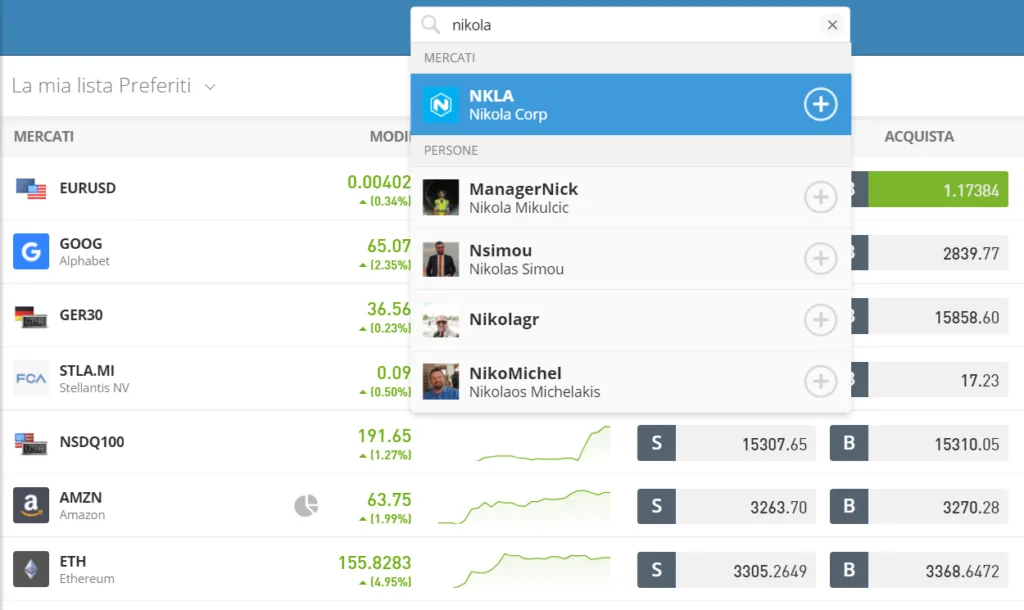This screenshot has width=1024, height=610.
Task: Click the Nikola Corp logo icon
Action: click(441, 104)
